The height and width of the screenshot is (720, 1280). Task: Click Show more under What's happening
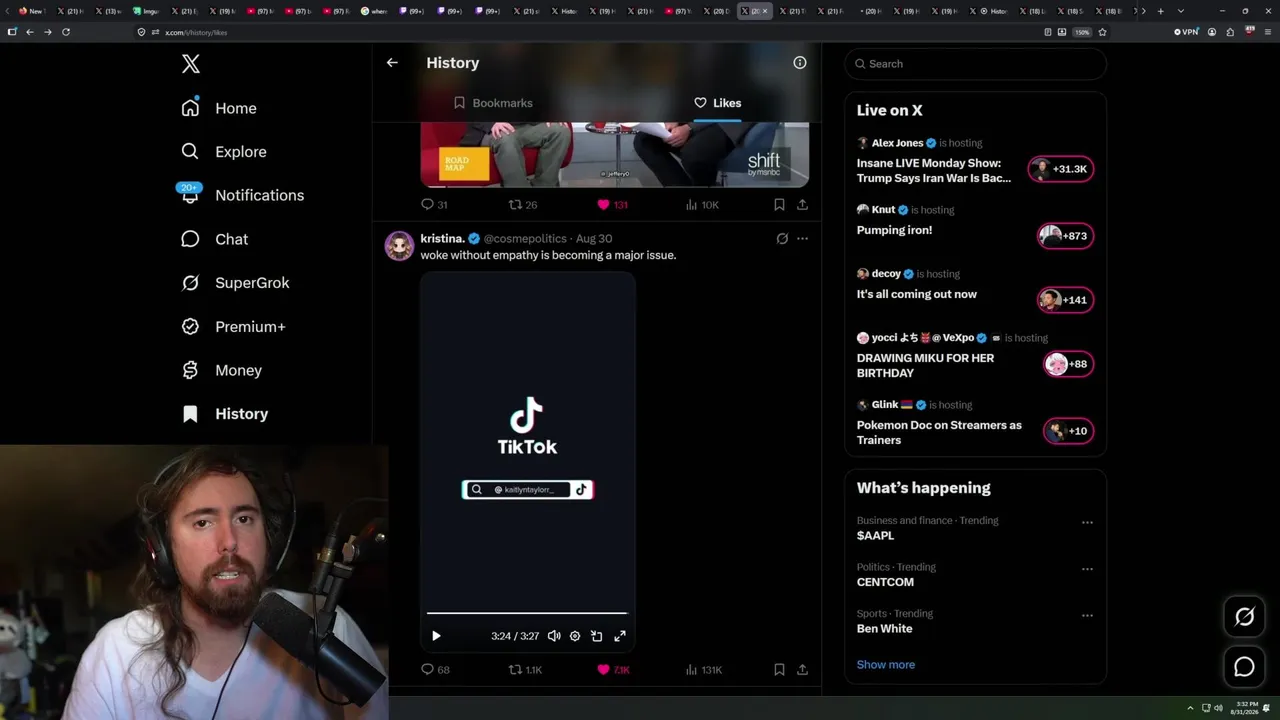(886, 665)
